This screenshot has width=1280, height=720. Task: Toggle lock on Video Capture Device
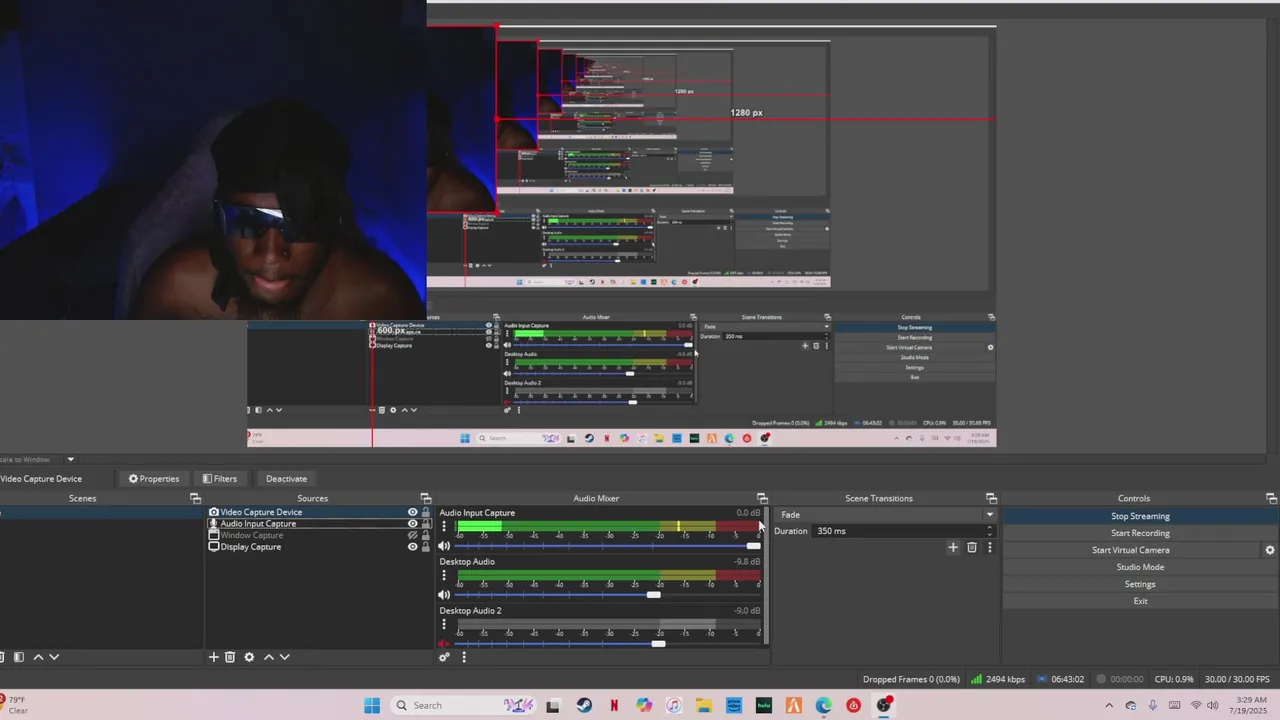point(426,512)
